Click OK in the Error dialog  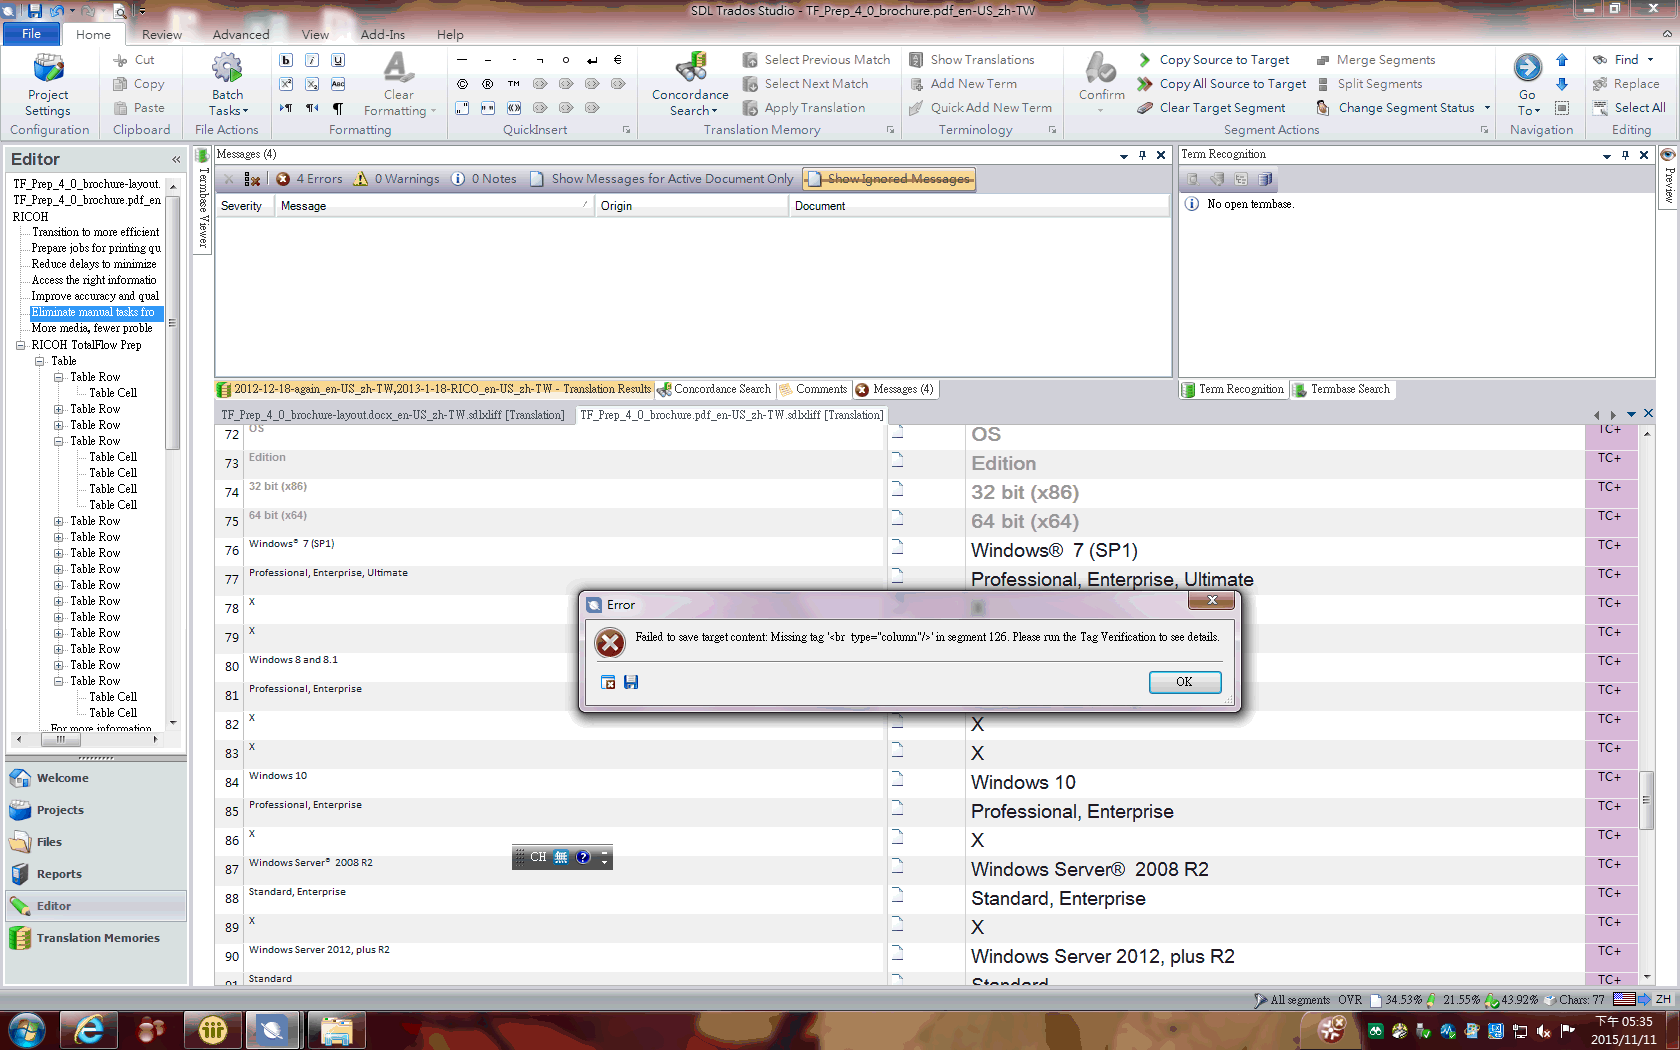1184,682
